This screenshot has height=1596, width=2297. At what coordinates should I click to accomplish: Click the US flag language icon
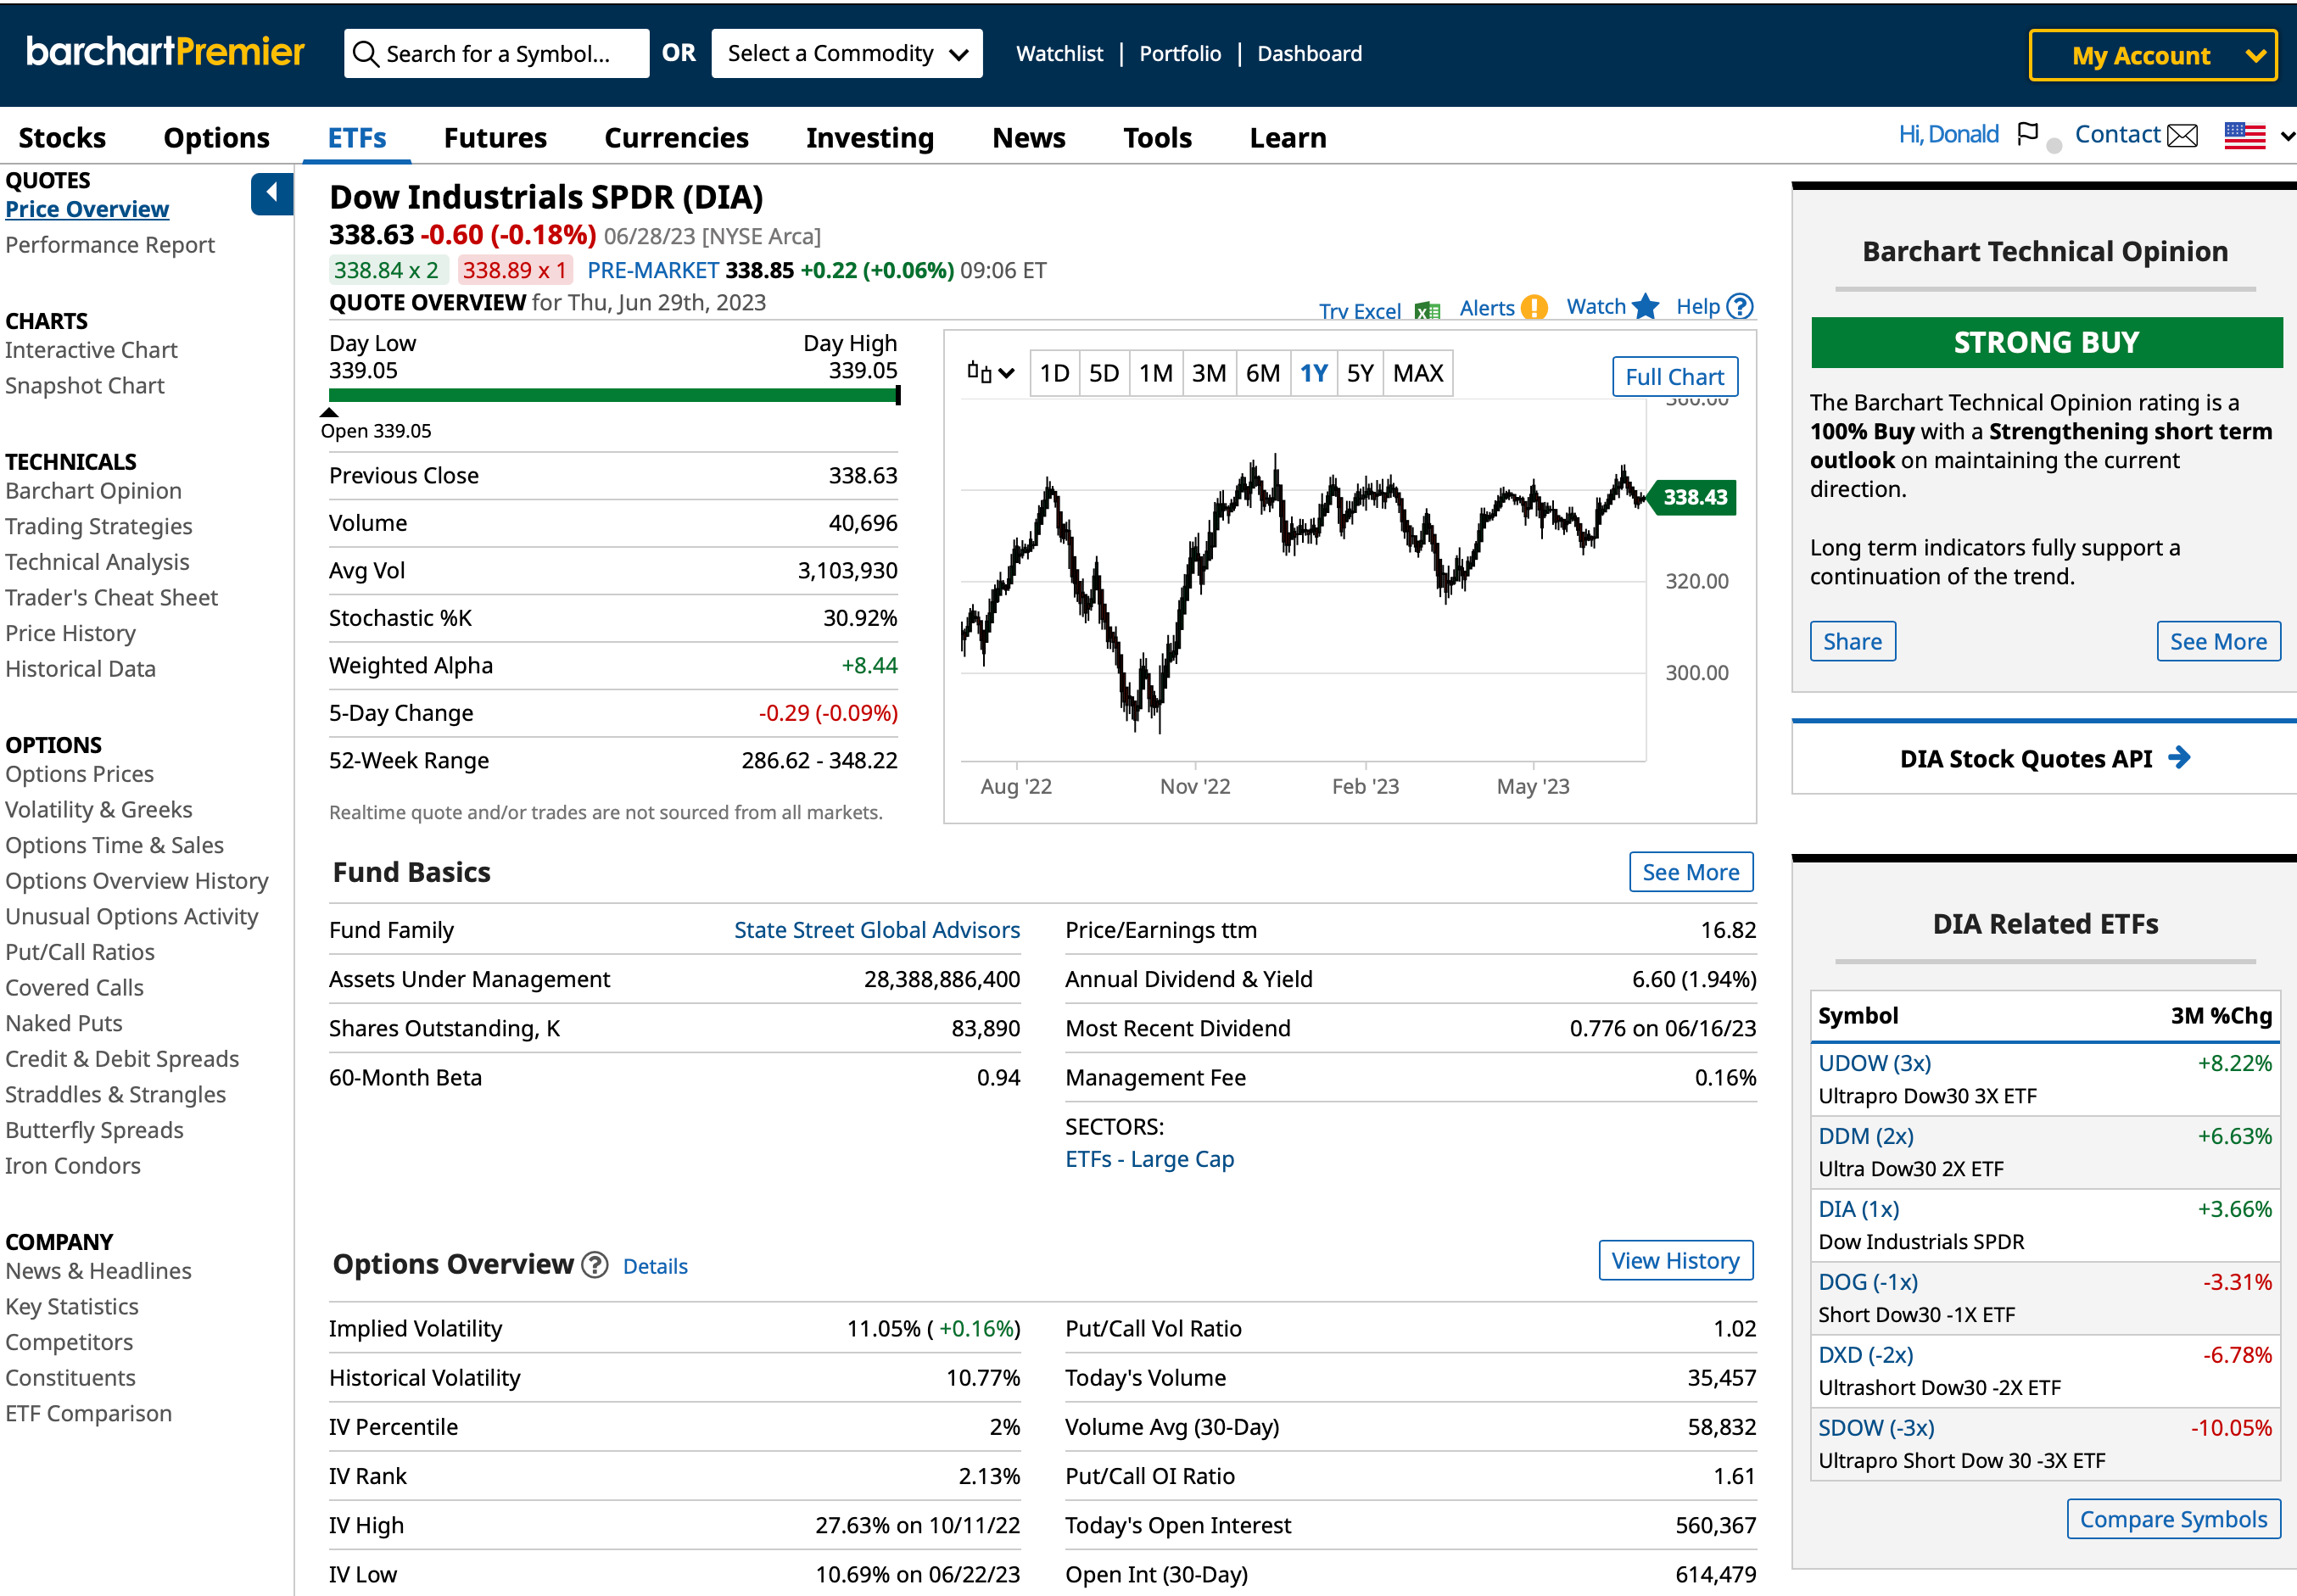pyautogui.click(x=2244, y=135)
